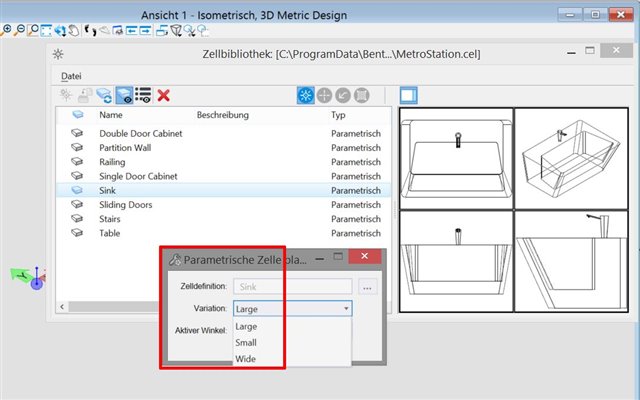The height and width of the screenshot is (400, 640).
Task: Click the View Previous arrow tool
Action: [x=131, y=31]
